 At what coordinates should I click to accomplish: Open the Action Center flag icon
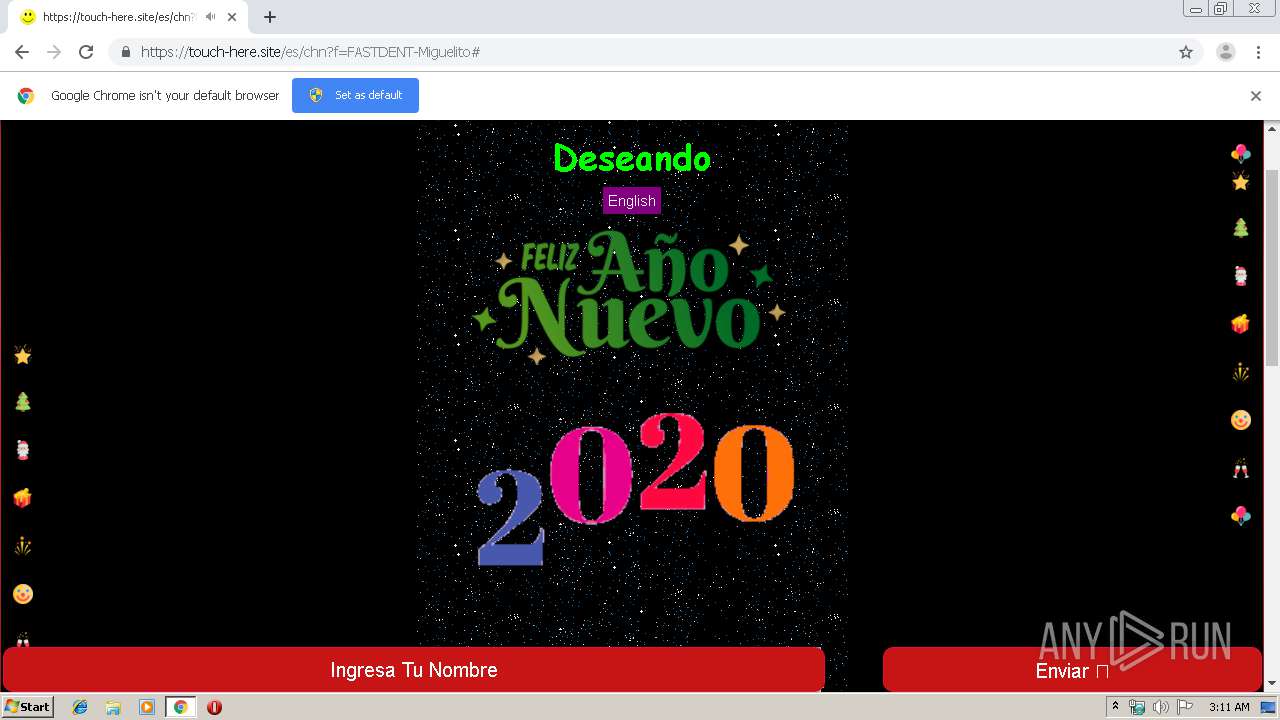1185,707
